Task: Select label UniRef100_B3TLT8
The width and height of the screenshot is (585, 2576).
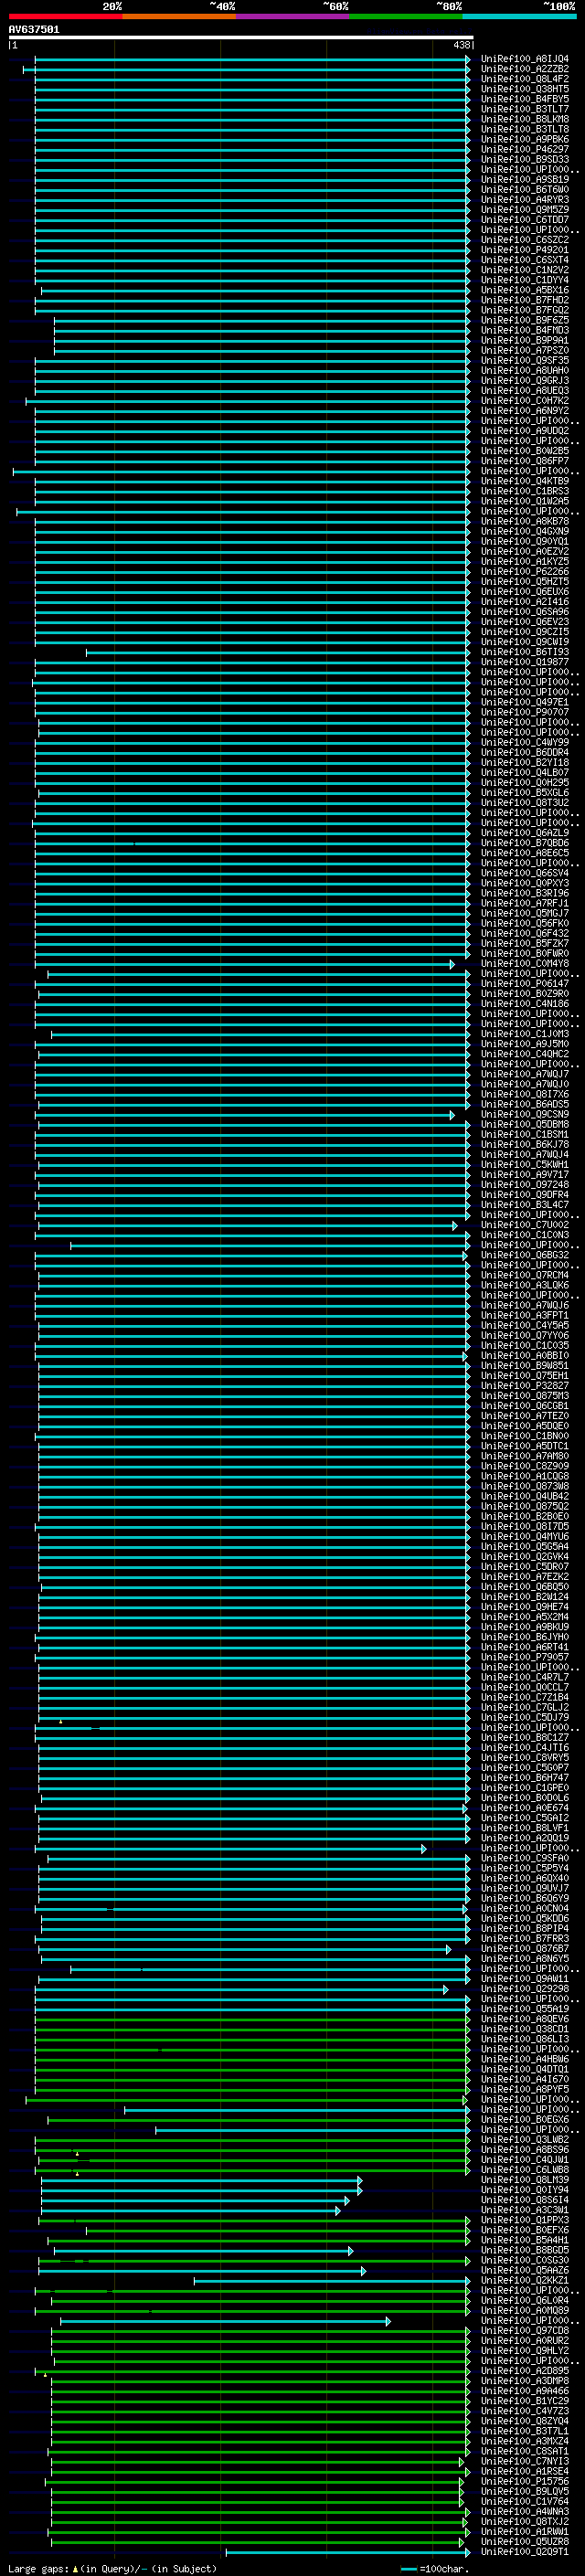Action: click(524, 129)
